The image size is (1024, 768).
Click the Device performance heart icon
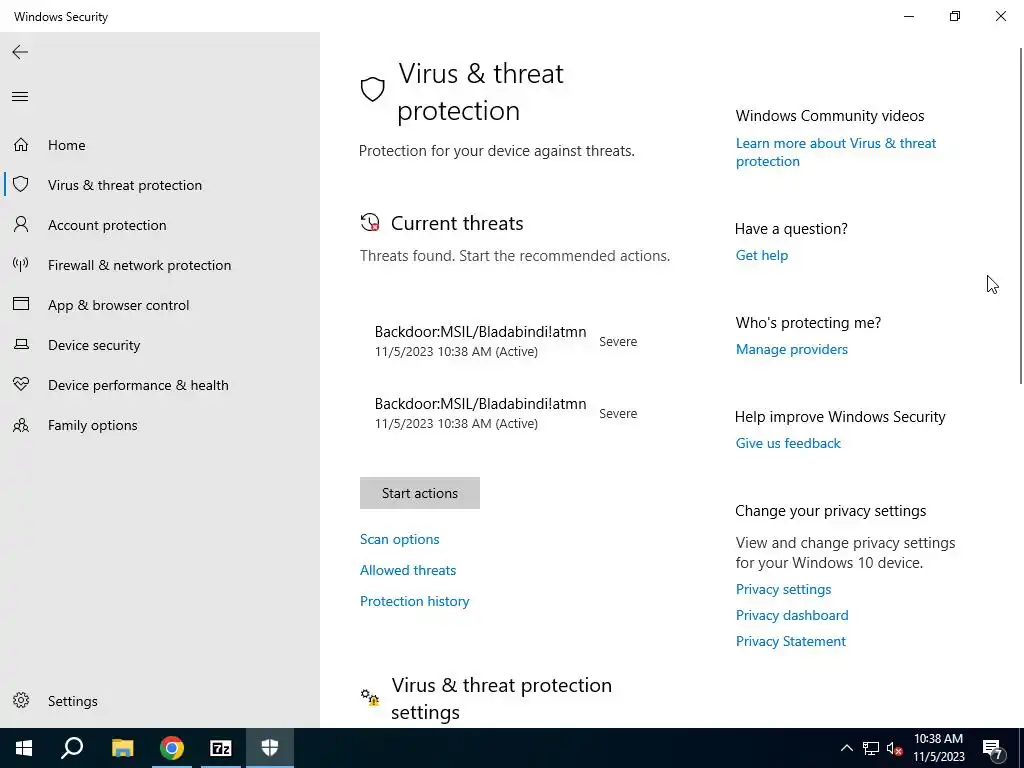(21, 384)
